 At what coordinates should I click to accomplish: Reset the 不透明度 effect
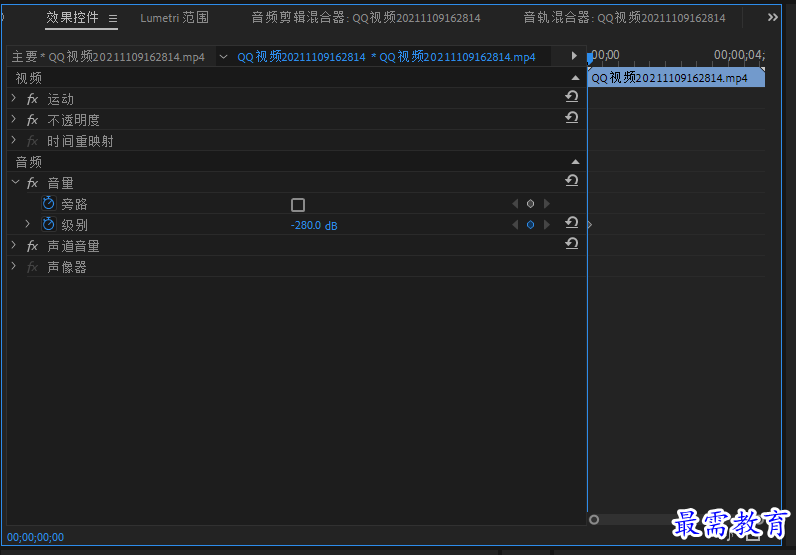(572, 117)
